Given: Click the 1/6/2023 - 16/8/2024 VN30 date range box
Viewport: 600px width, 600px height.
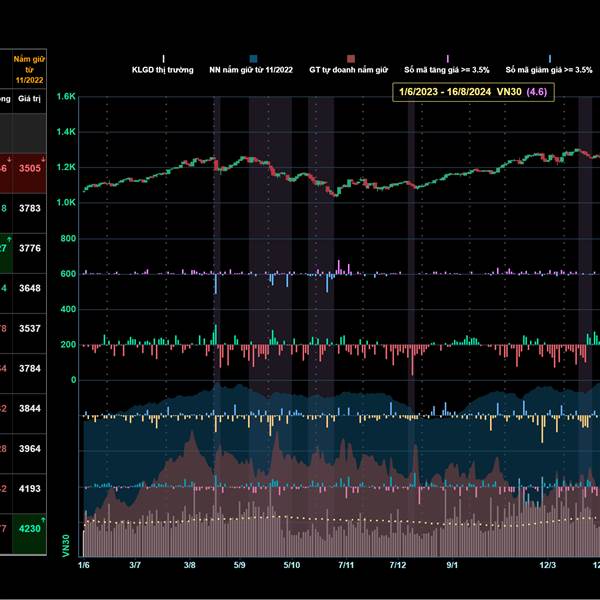Looking at the screenshot, I should point(473,92).
